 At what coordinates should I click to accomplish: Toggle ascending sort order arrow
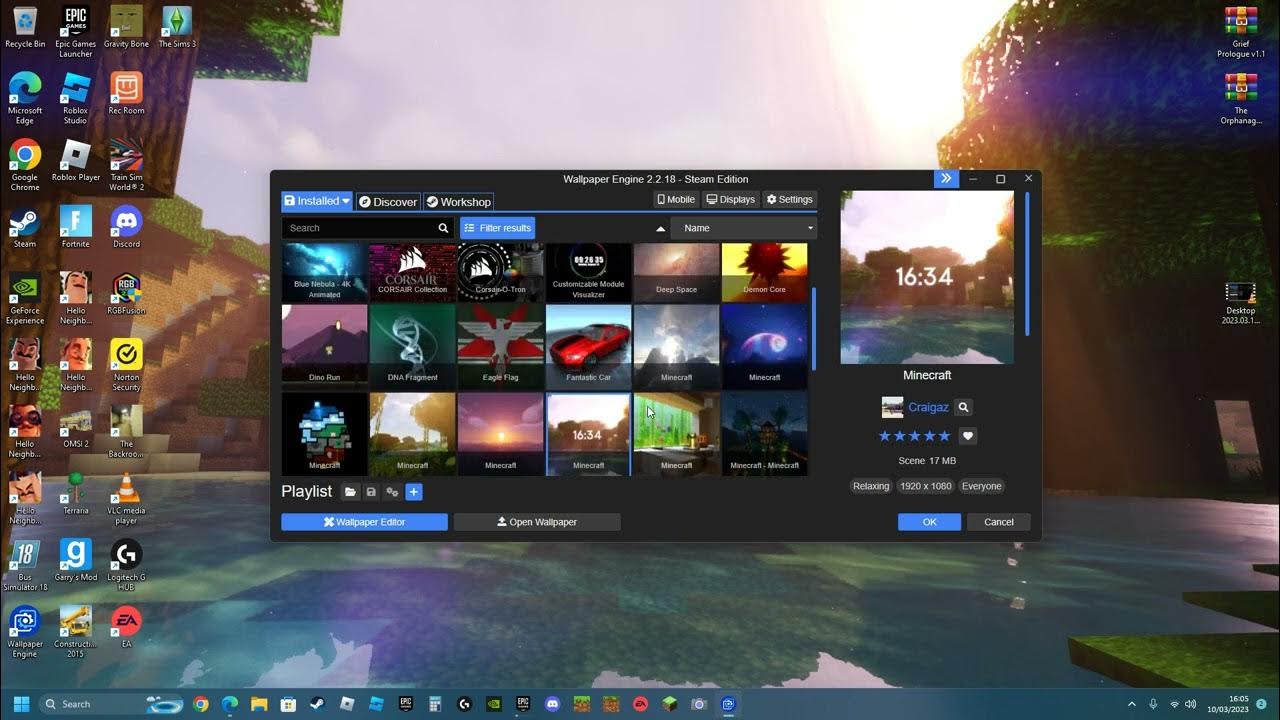click(x=660, y=228)
